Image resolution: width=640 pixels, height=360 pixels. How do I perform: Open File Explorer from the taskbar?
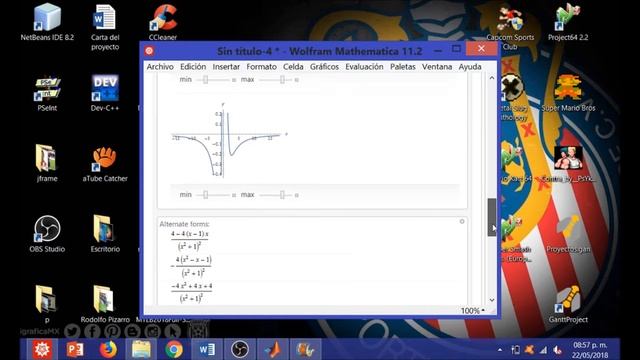pyautogui.click(x=141, y=349)
